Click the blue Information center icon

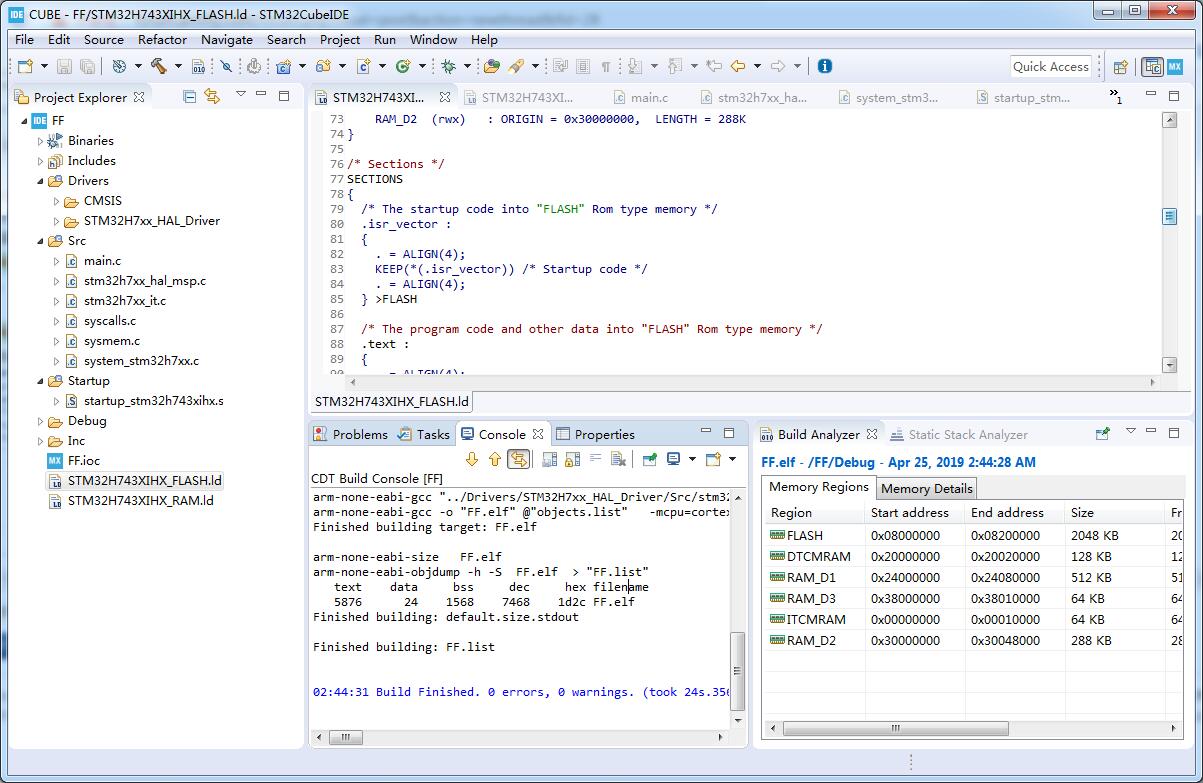pos(825,66)
